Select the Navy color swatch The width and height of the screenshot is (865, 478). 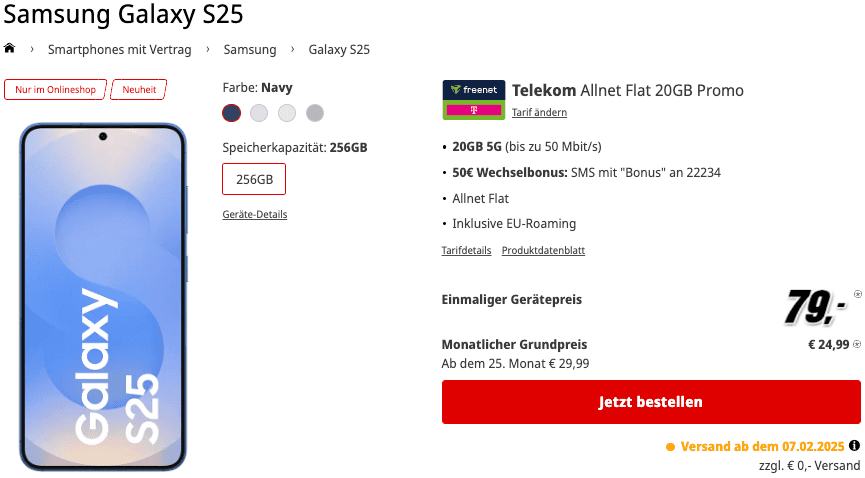[232, 113]
